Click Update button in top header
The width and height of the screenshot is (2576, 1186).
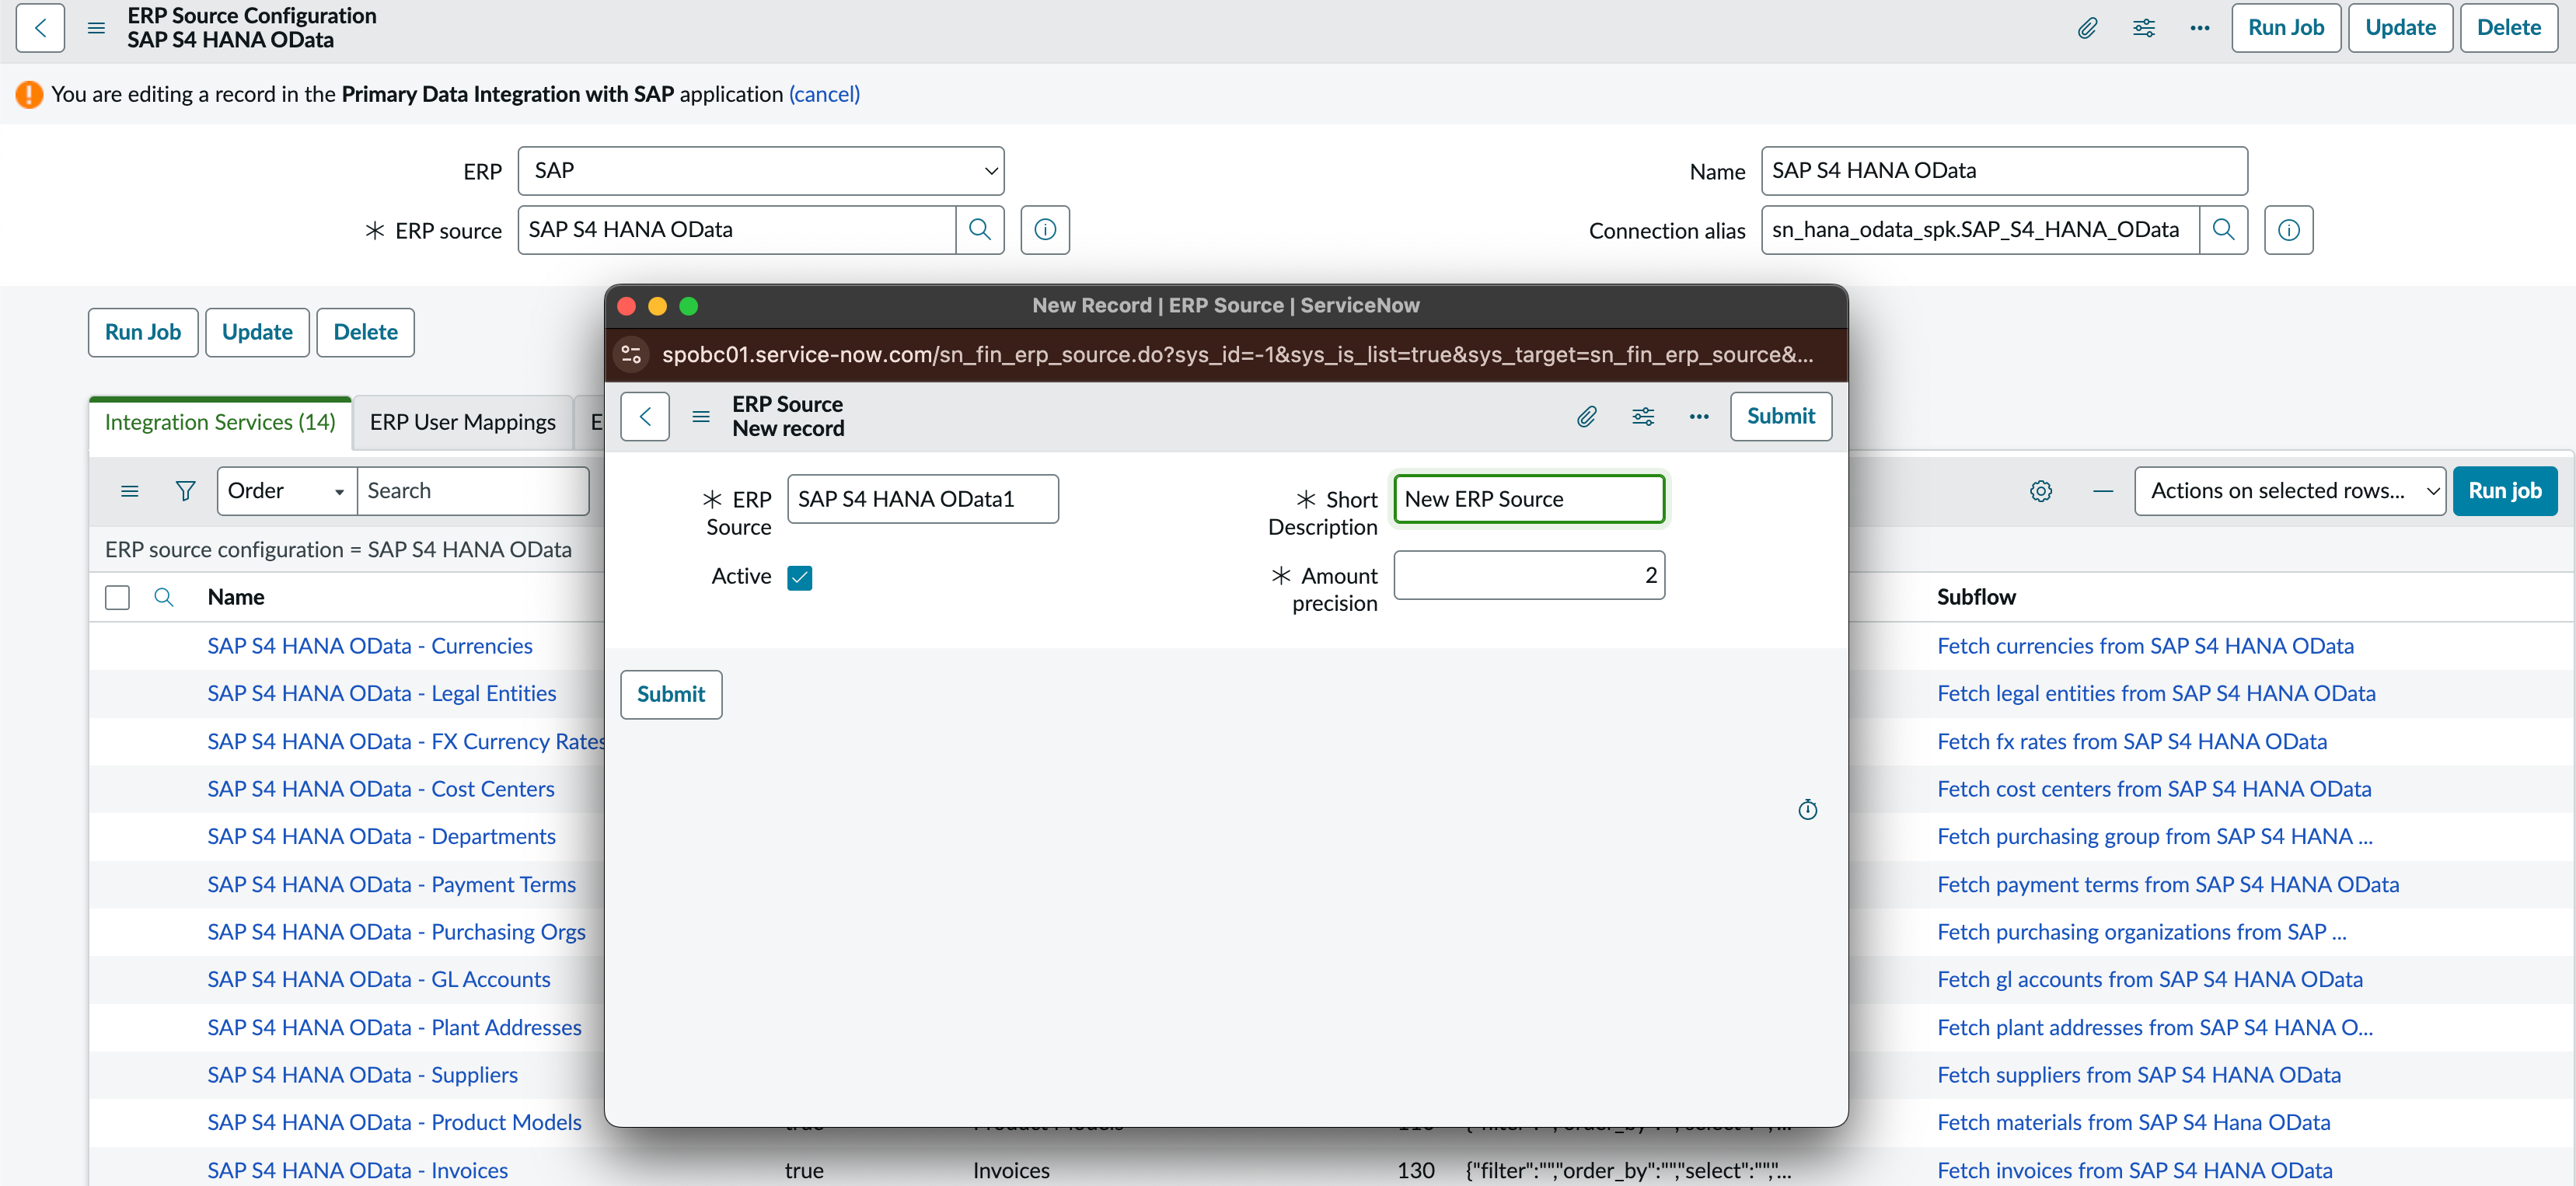point(2400,28)
